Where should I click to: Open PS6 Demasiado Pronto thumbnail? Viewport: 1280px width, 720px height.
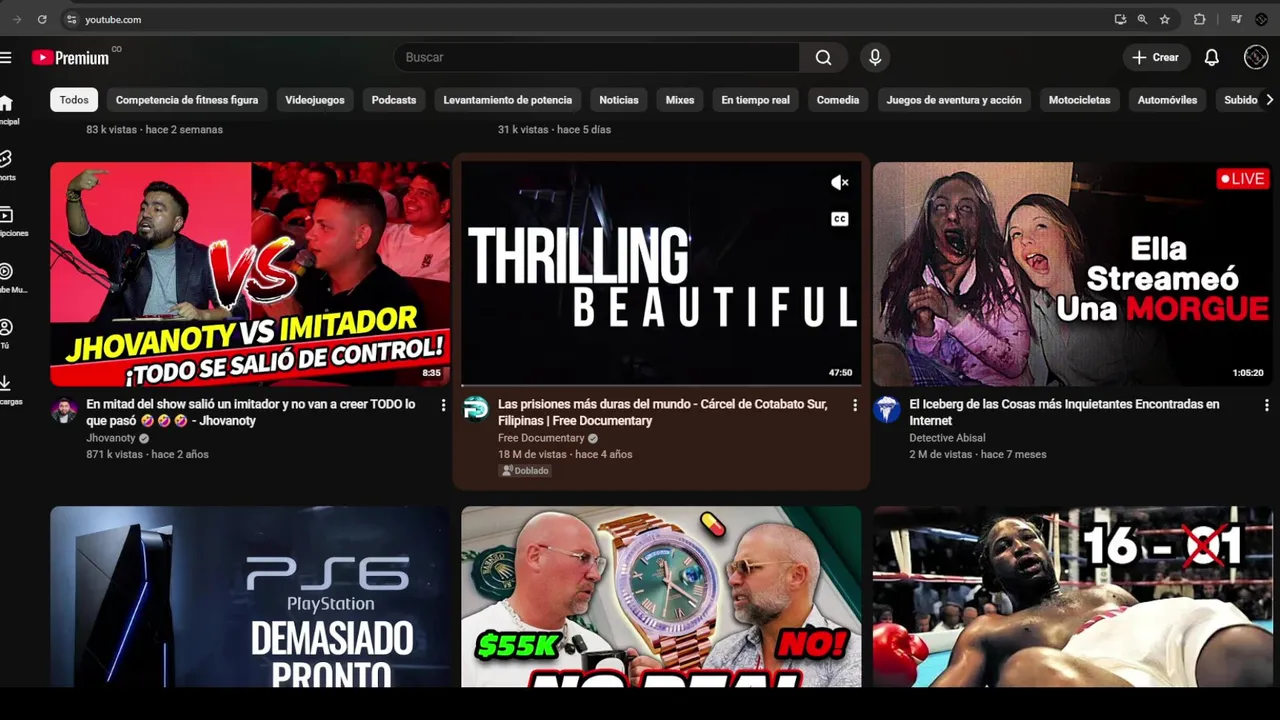(x=250, y=596)
